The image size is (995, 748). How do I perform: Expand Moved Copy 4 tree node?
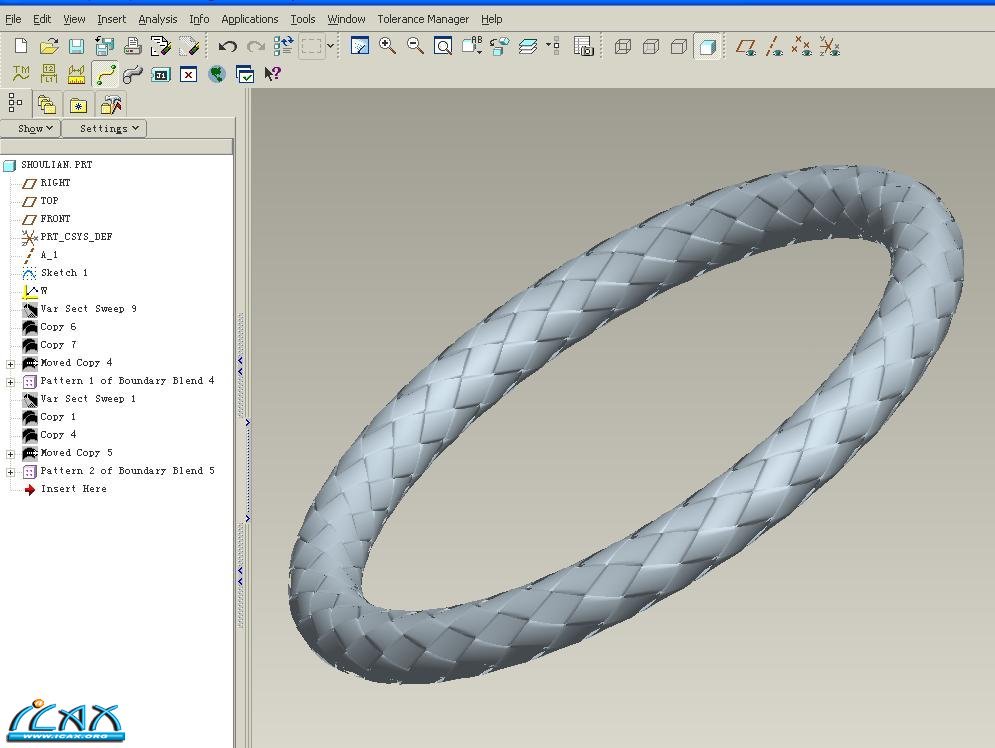[11, 364]
